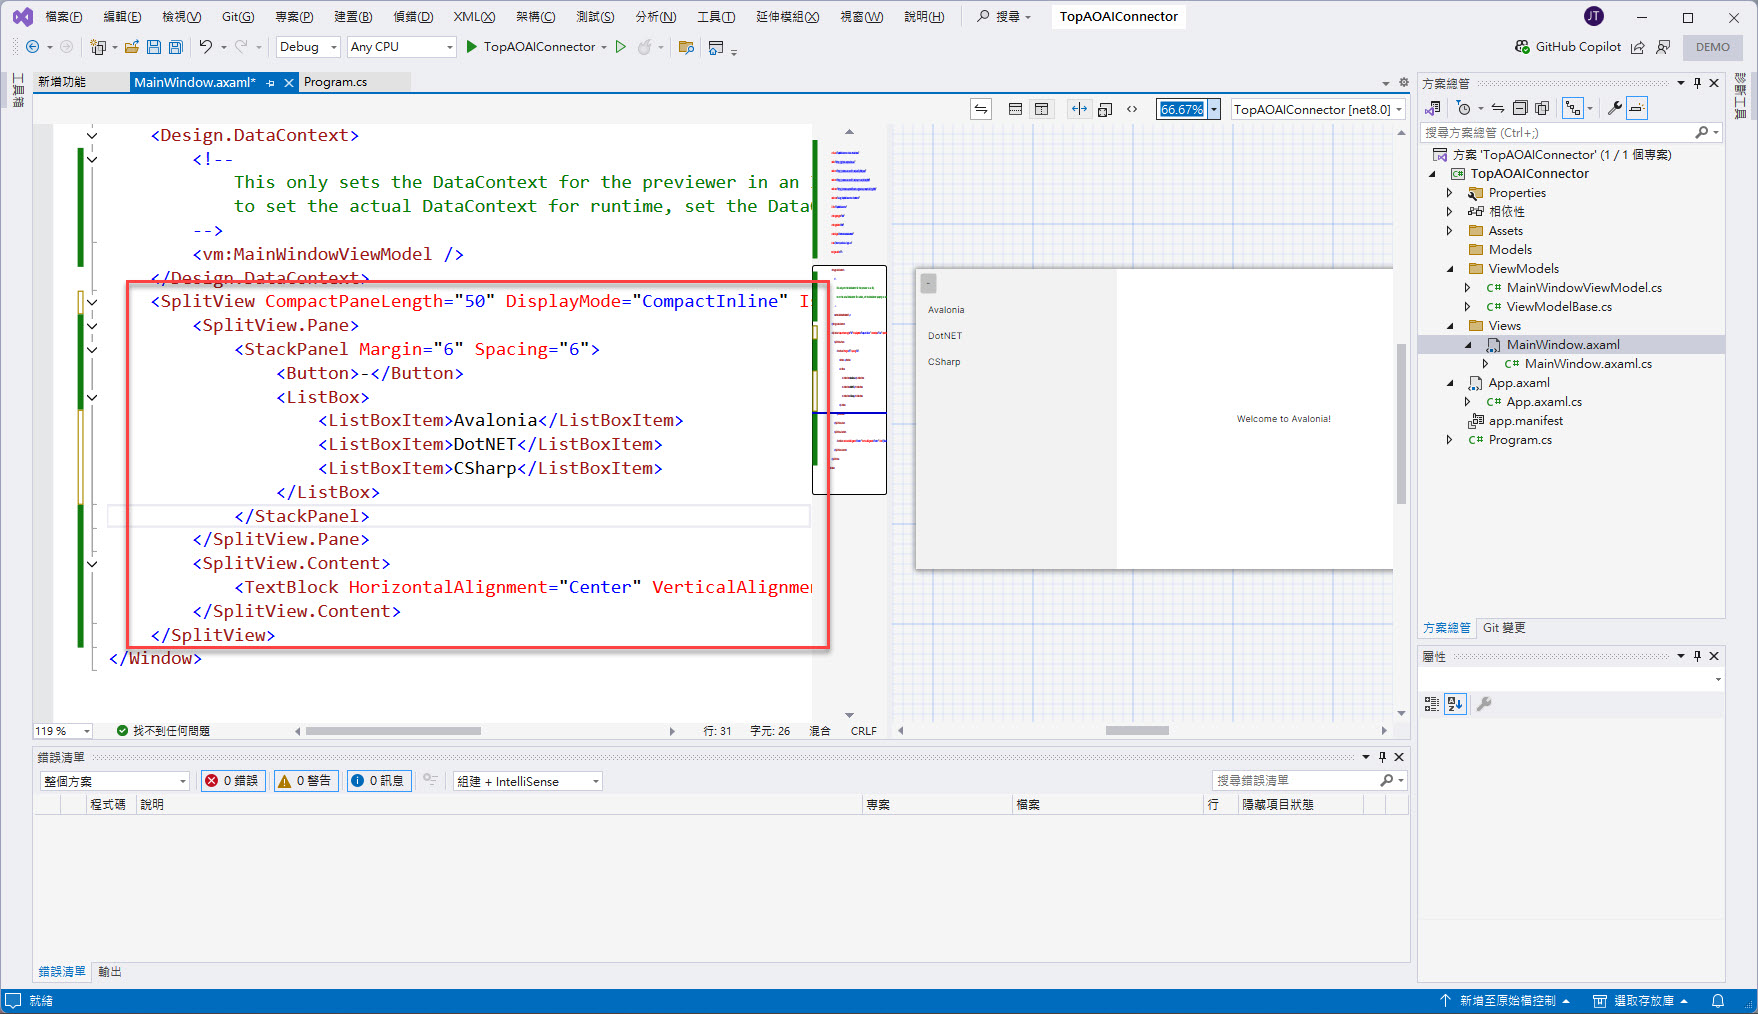This screenshot has width=1758, height=1014.
Task: Click the Undo arrow icon
Action: 205,47
